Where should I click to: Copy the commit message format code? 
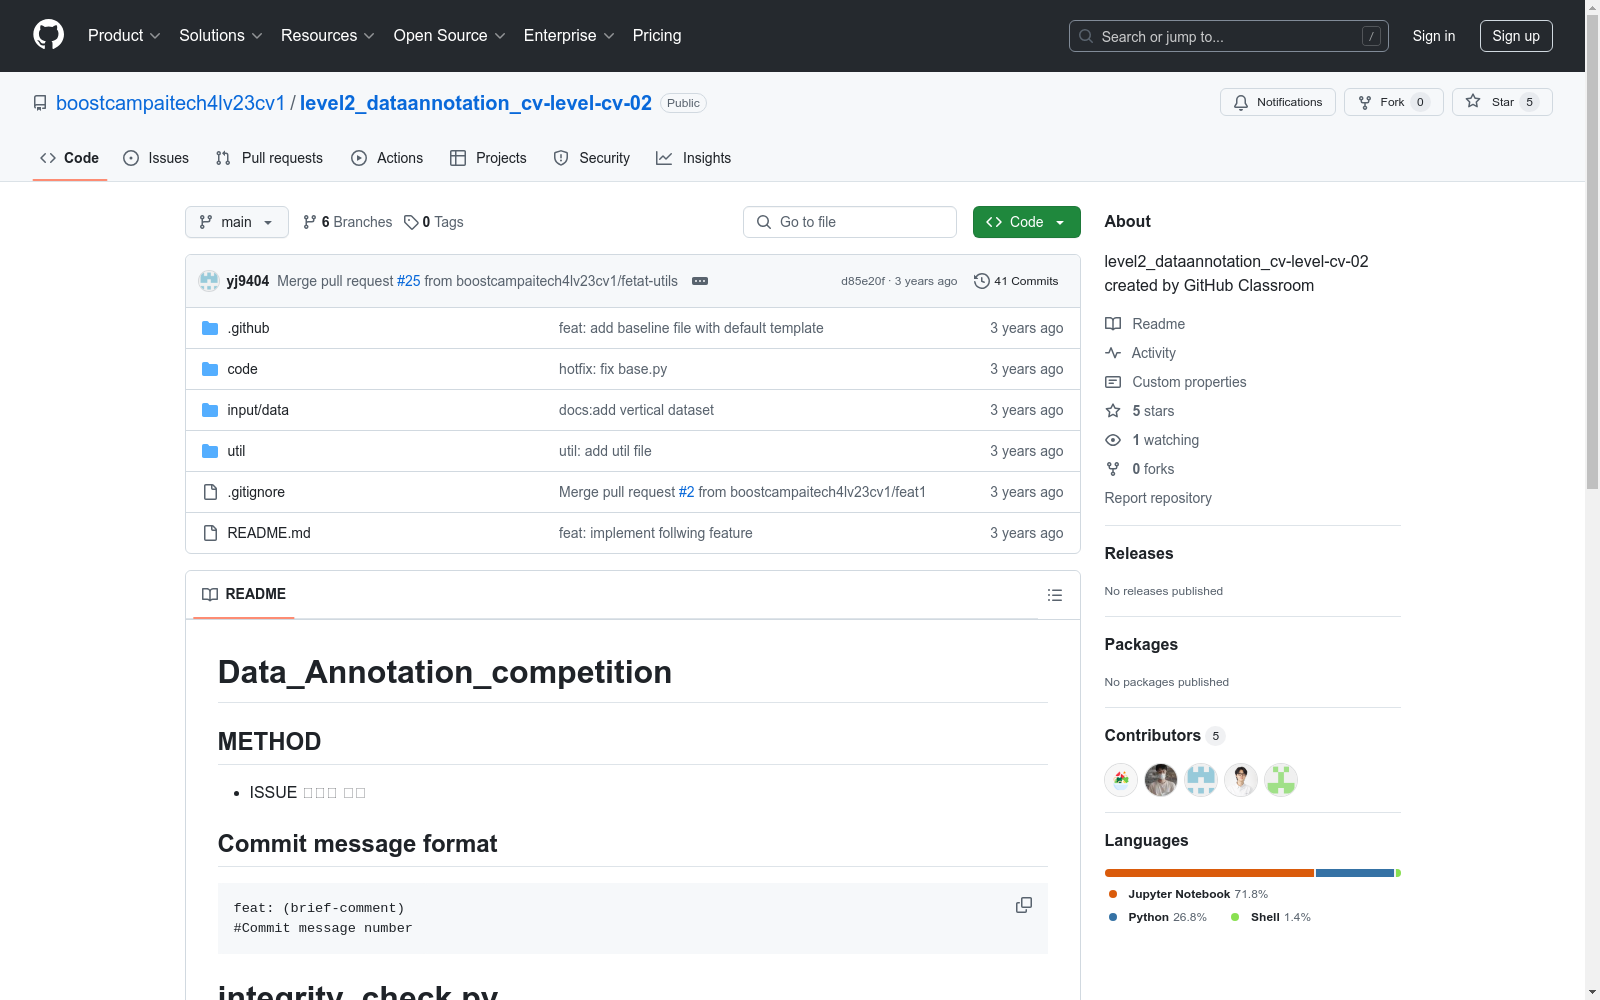[1024, 905]
